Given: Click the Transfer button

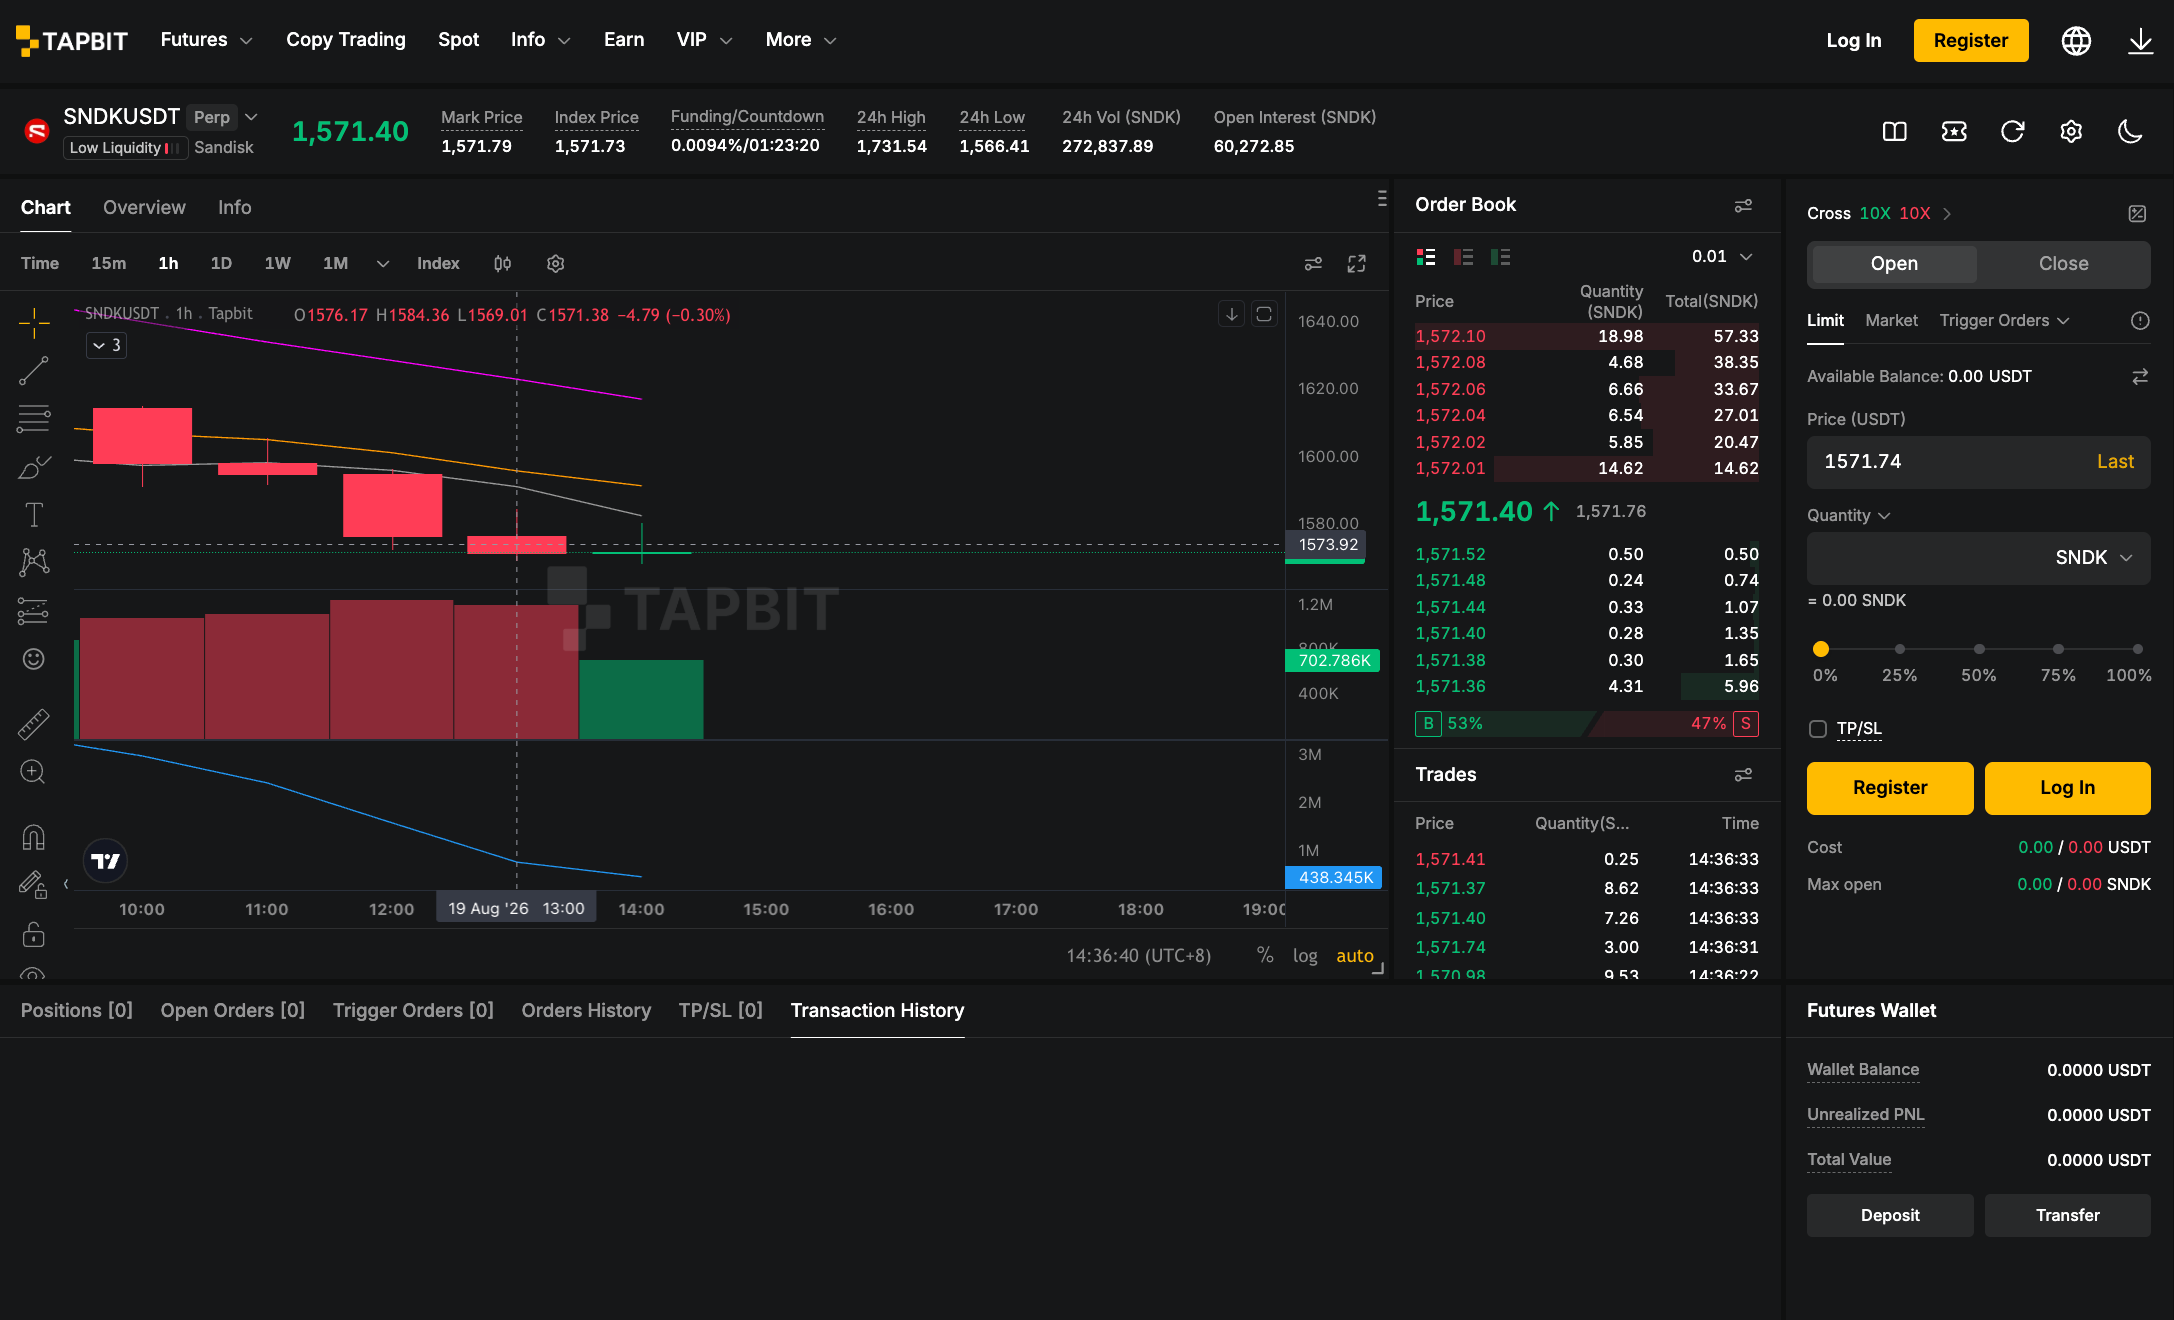Looking at the screenshot, I should click(2067, 1216).
